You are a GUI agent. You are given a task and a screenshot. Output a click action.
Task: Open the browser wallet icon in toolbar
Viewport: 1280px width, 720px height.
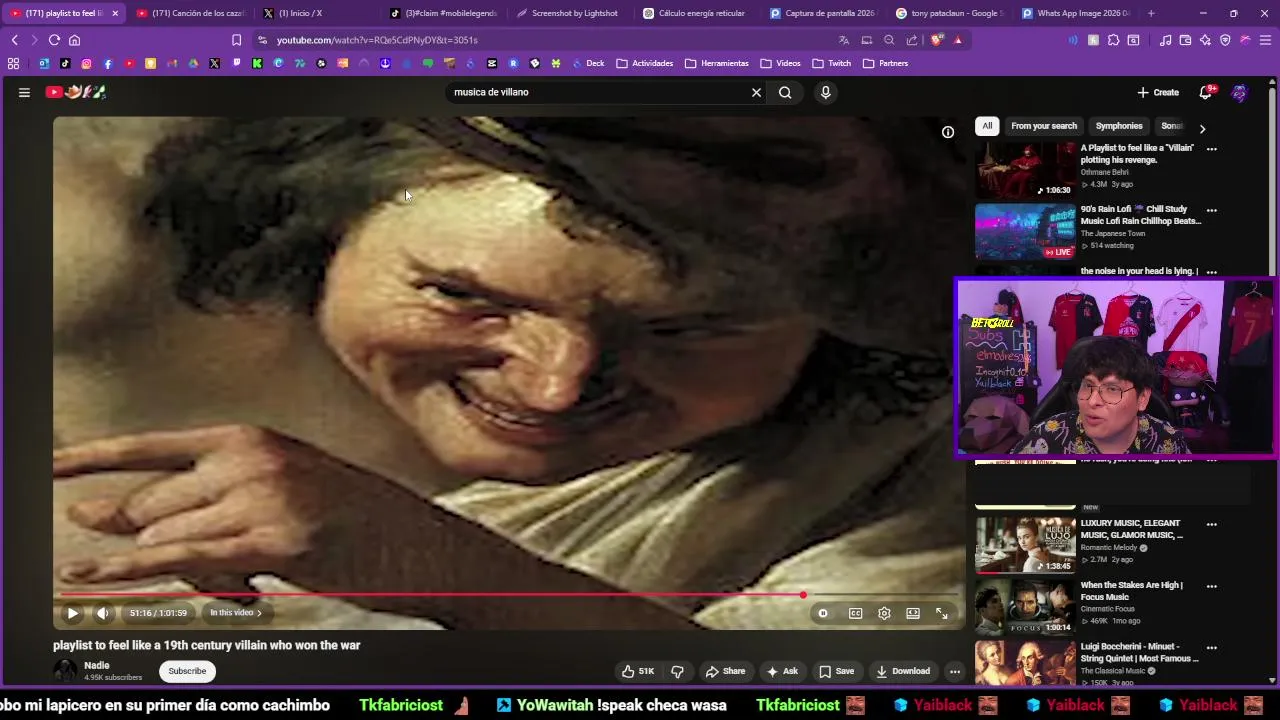(x=1185, y=40)
